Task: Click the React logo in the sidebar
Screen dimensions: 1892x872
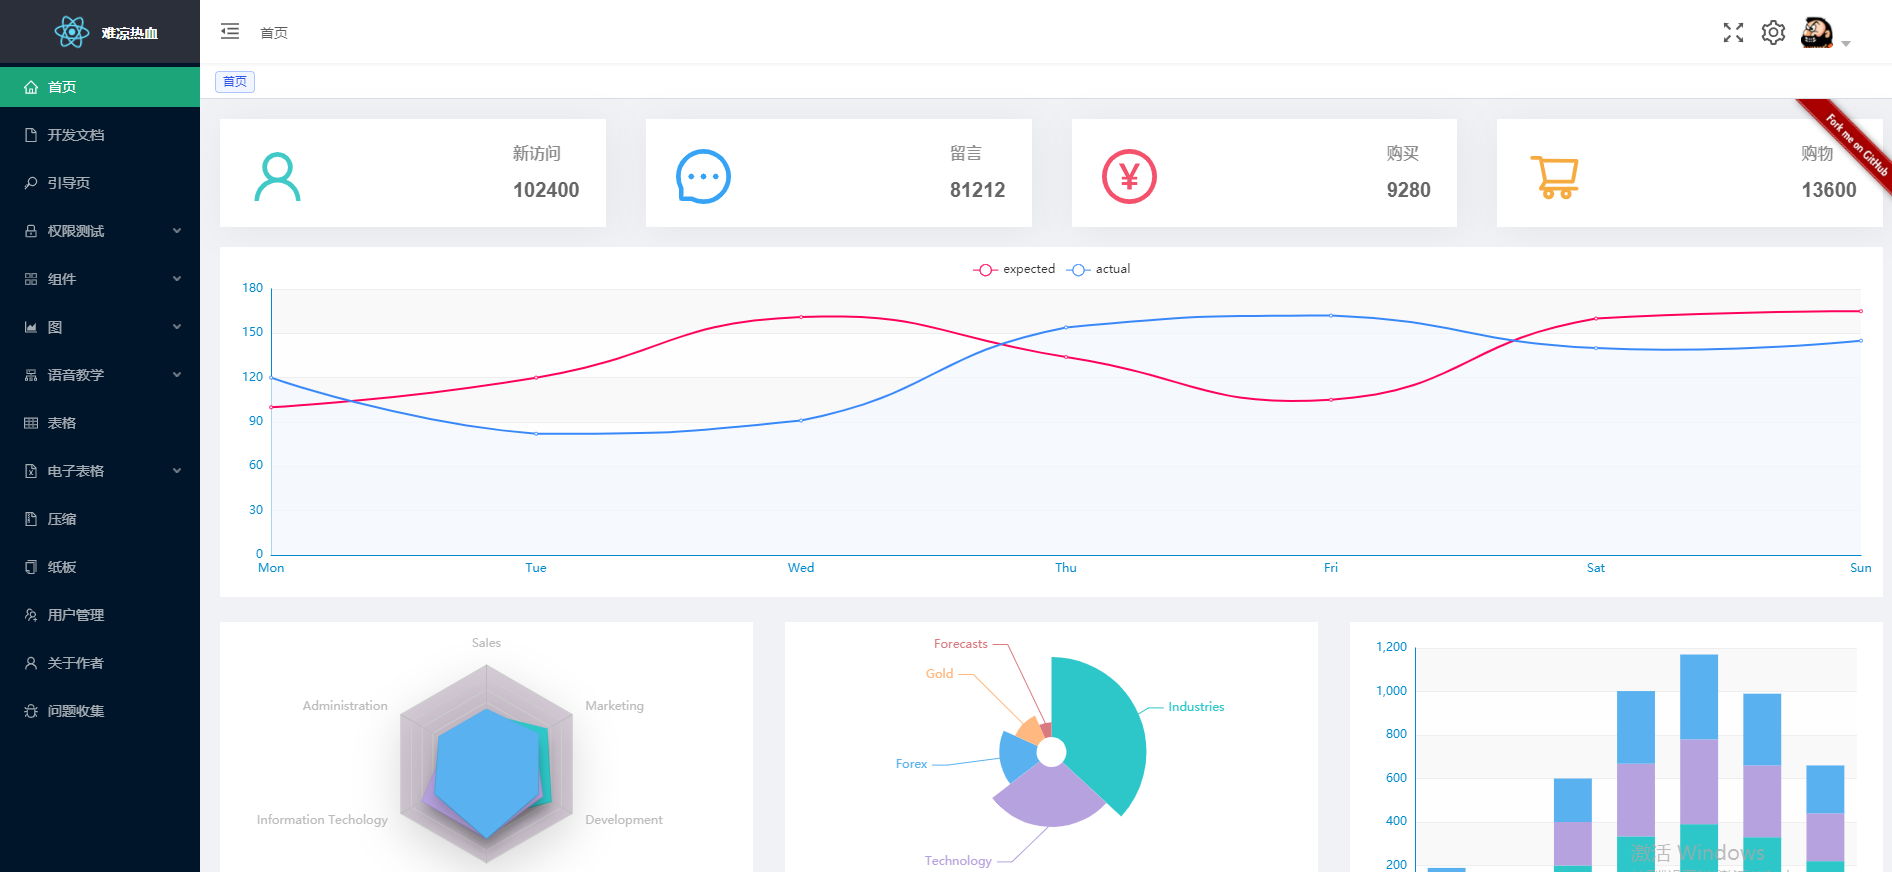Action: coord(71,32)
